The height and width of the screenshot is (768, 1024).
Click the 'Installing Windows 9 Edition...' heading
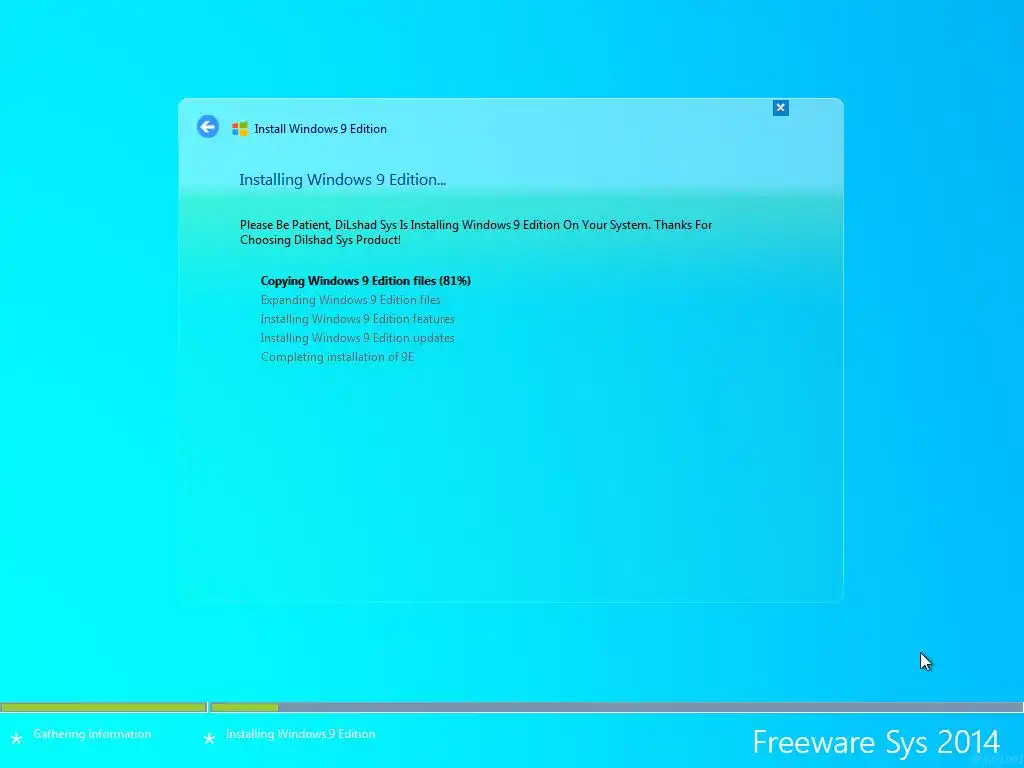tap(343, 180)
